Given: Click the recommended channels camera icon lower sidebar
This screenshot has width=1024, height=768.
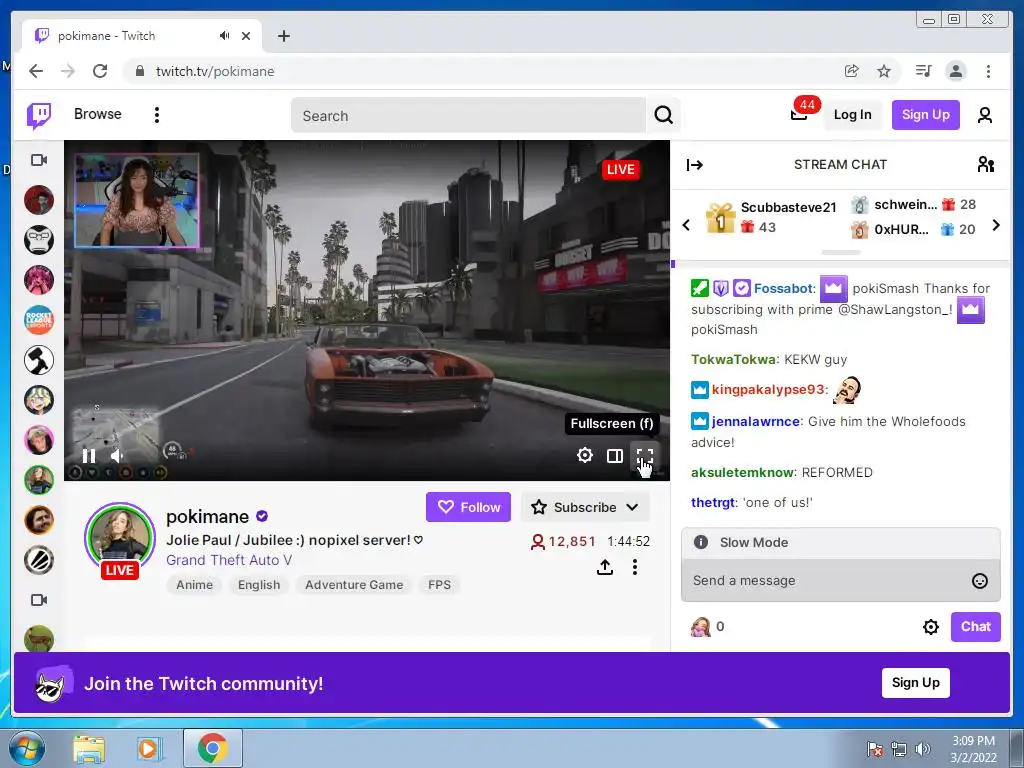Looking at the screenshot, I should (x=39, y=600).
